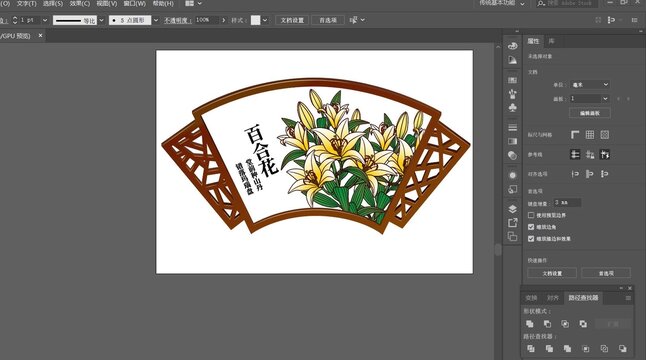This screenshot has height=360, width=646.
Task: Open the Symbols panel club icon
Action: click(513, 108)
